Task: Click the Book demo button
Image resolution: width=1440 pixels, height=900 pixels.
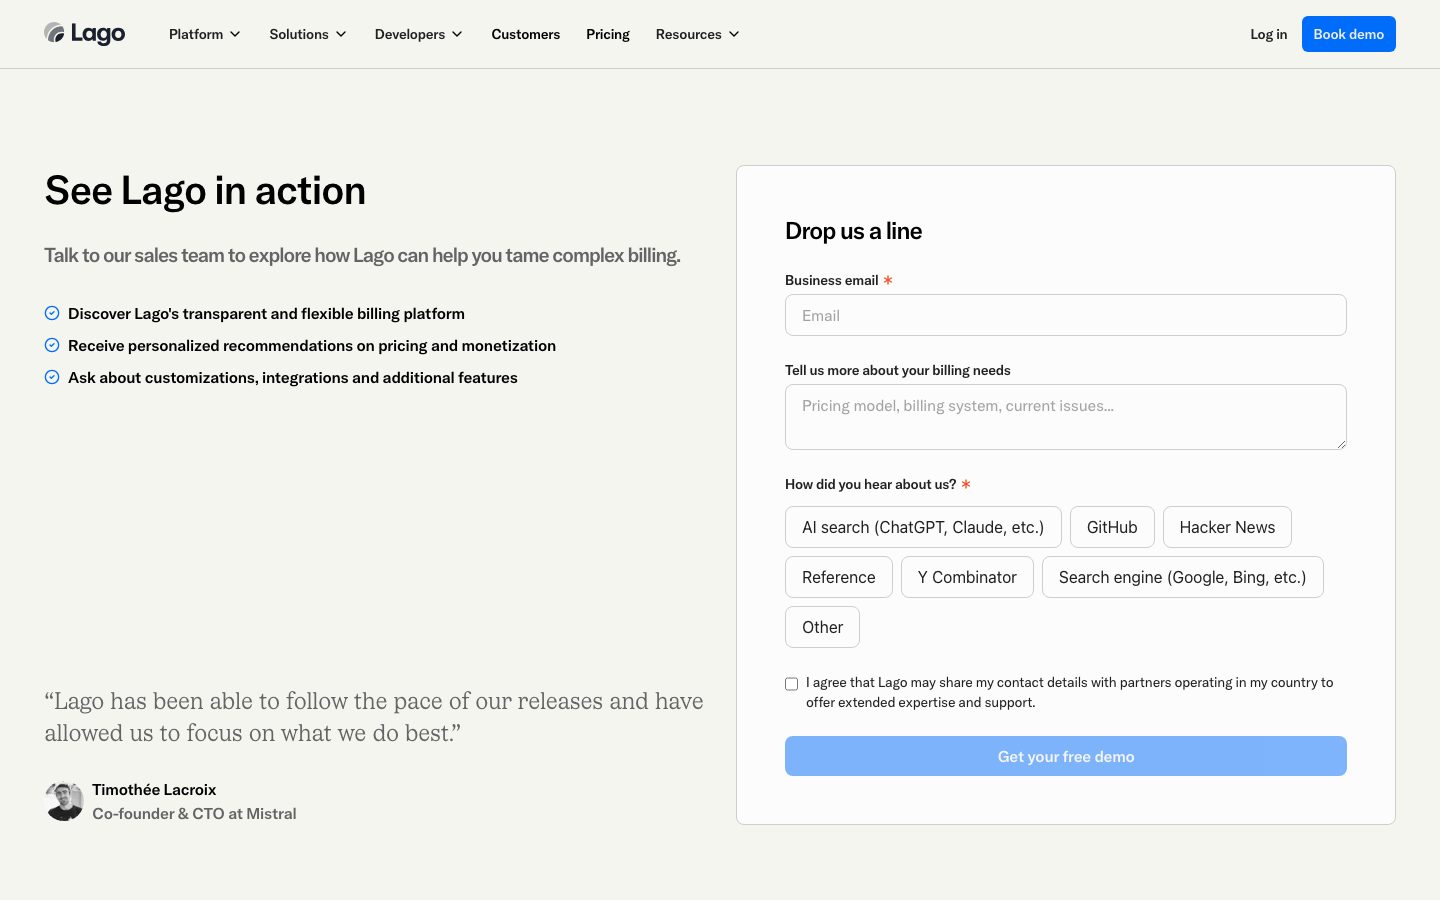Action: [1349, 34]
